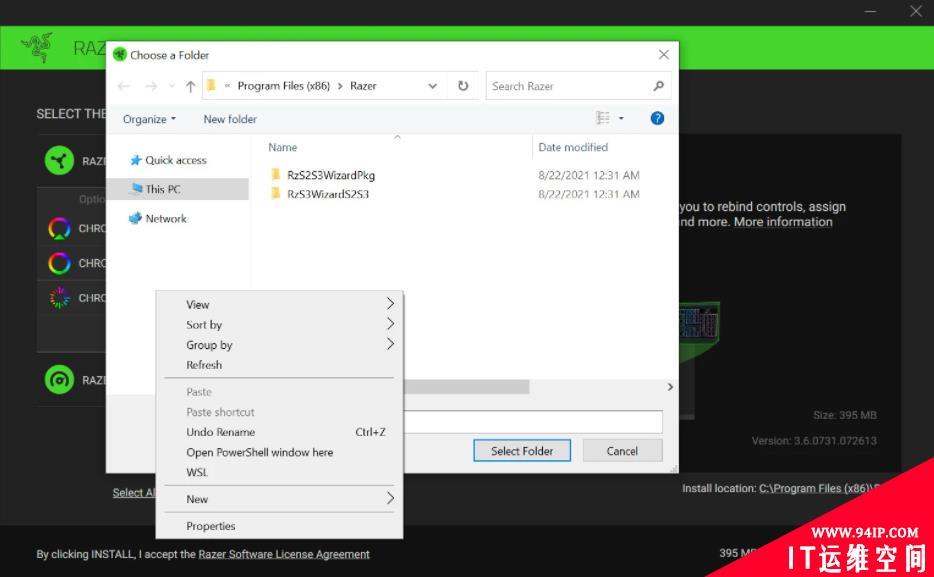Viewport: 934px width, 577px height.
Task: Click the Cancel button
Action: click(622, 451)
